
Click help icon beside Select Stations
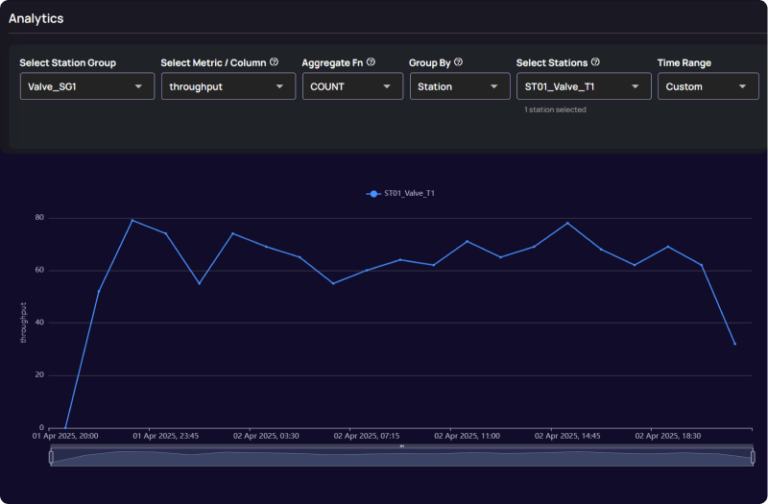coord(595,62)
